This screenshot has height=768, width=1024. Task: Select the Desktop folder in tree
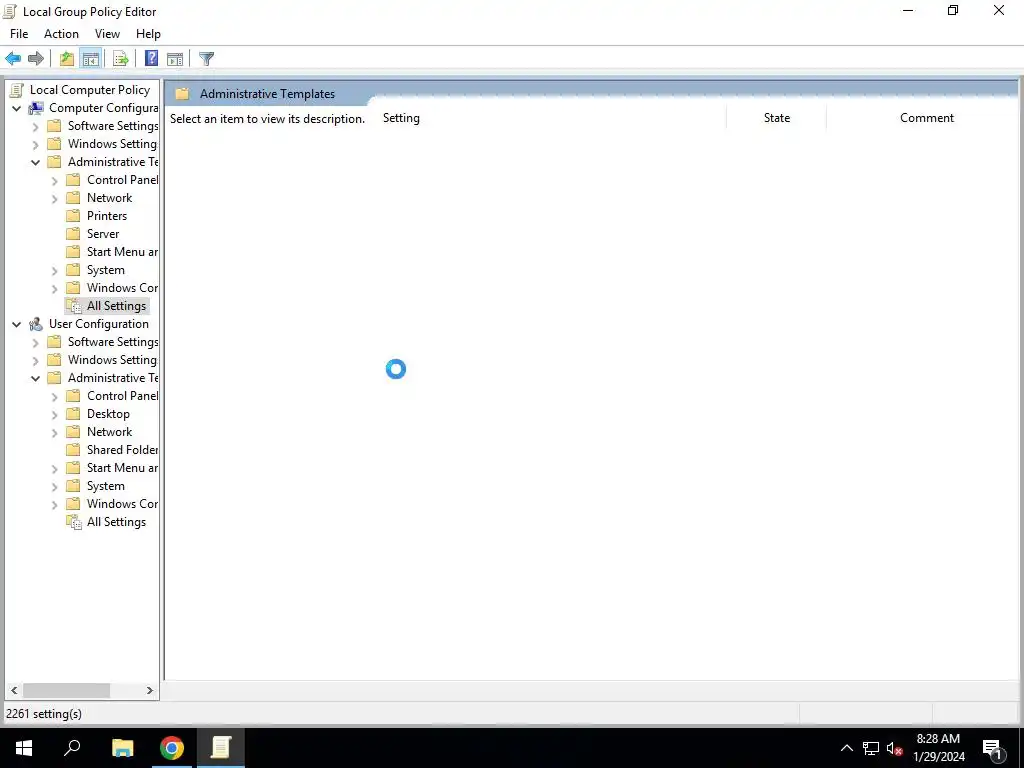click(108, 414)
